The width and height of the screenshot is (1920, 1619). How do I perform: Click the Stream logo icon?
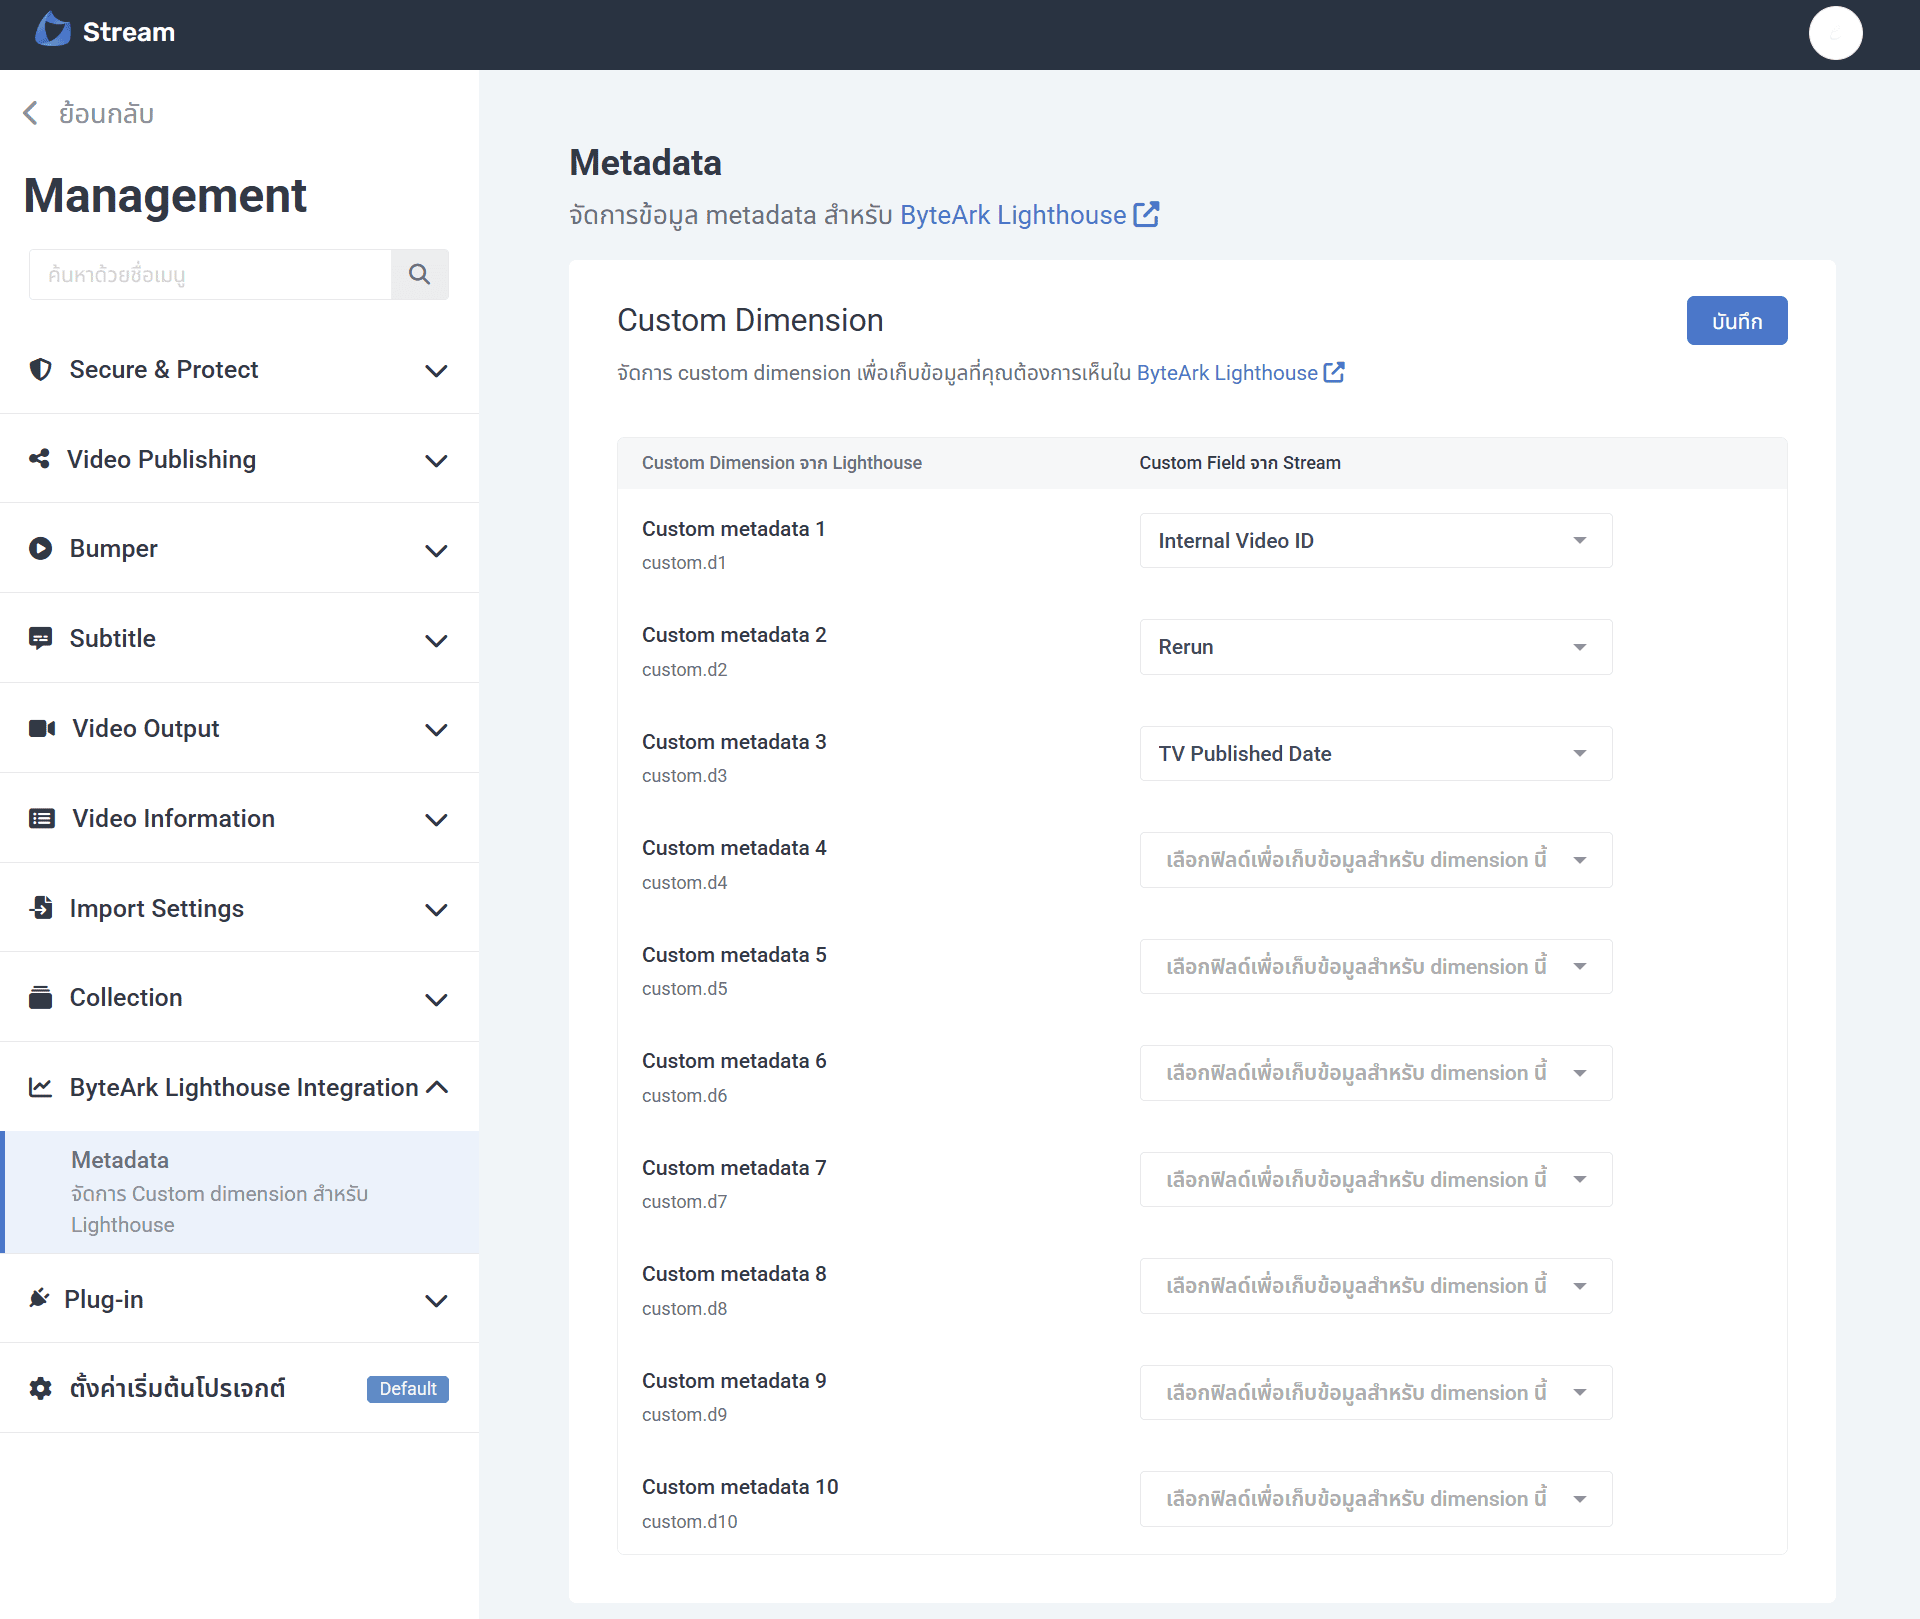[53, 31]
